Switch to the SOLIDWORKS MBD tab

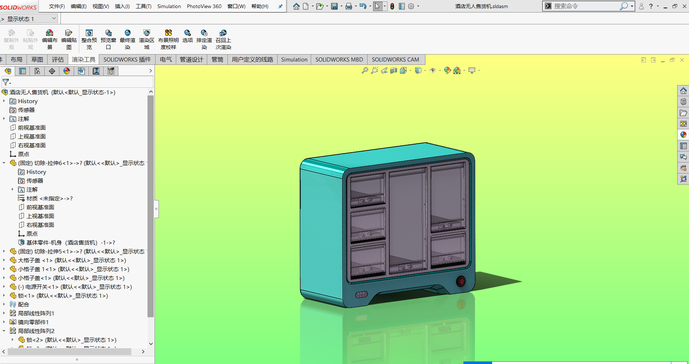339,59
